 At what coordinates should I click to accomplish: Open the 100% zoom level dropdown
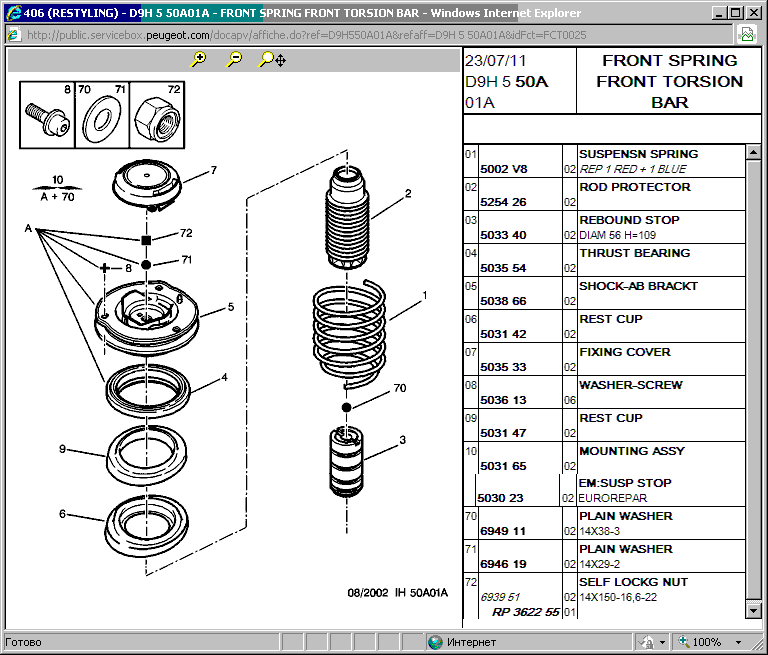click(740, 642)
